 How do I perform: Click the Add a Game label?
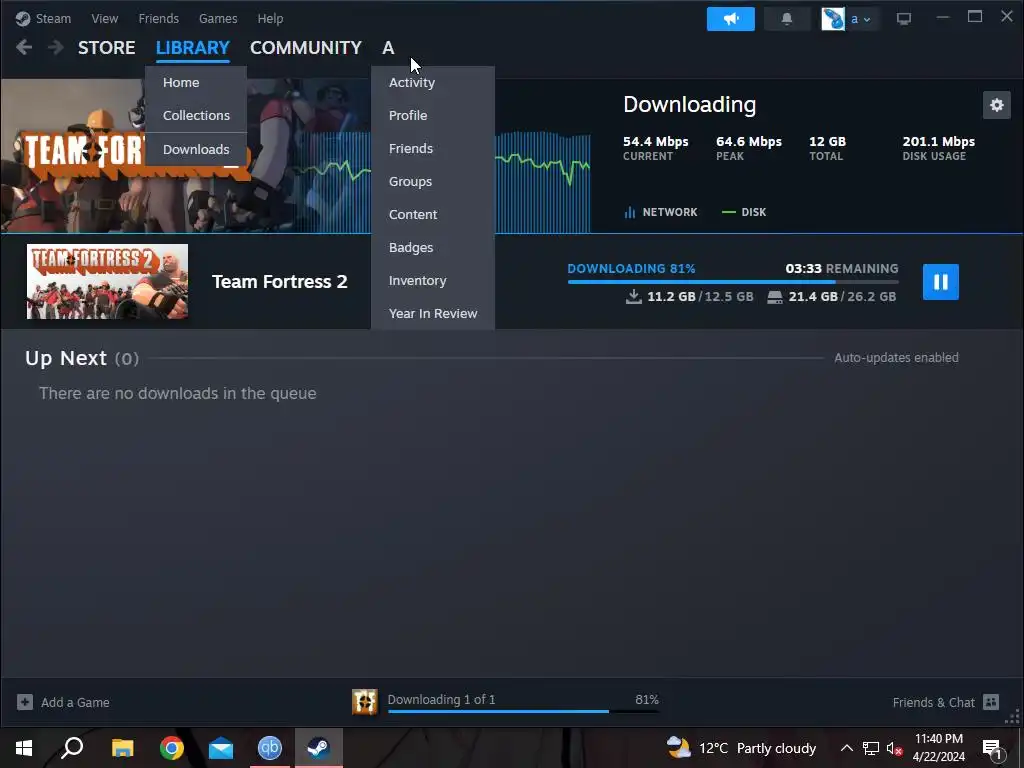(x=75, y=703)
